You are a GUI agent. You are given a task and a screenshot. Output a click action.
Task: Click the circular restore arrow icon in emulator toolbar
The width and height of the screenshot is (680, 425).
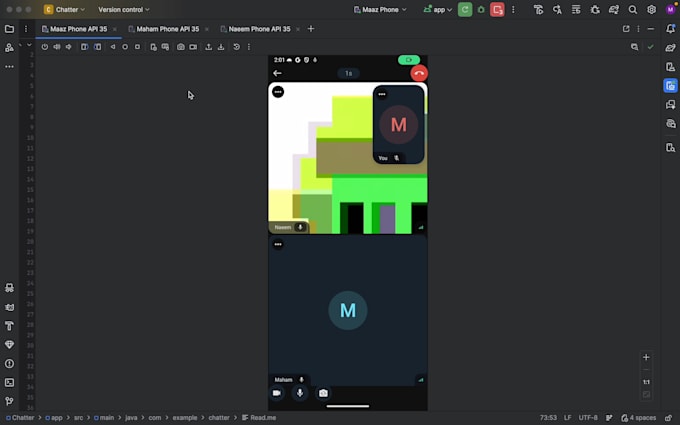(x=236, y=47)
